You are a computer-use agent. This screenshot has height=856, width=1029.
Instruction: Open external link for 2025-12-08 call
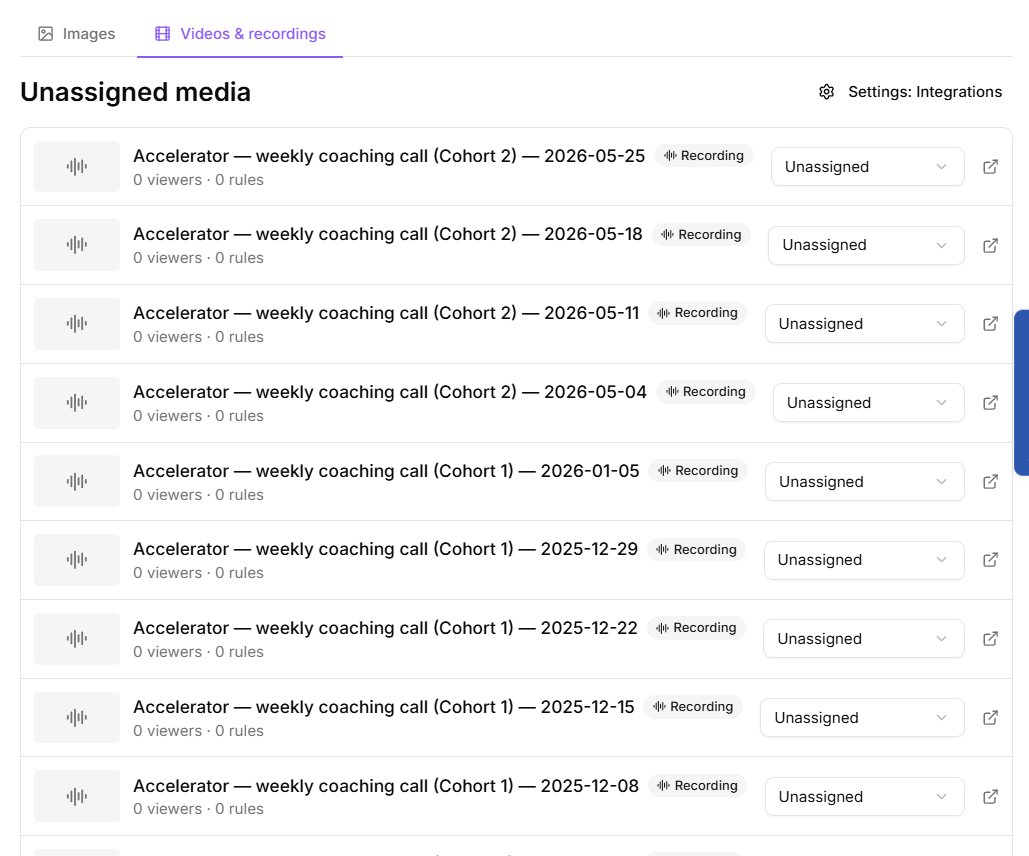990,797
